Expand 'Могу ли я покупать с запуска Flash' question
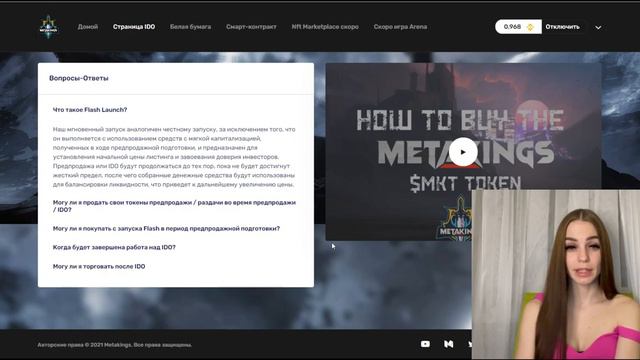The height and width of the screenshot is (360, 640). point(166,229)
